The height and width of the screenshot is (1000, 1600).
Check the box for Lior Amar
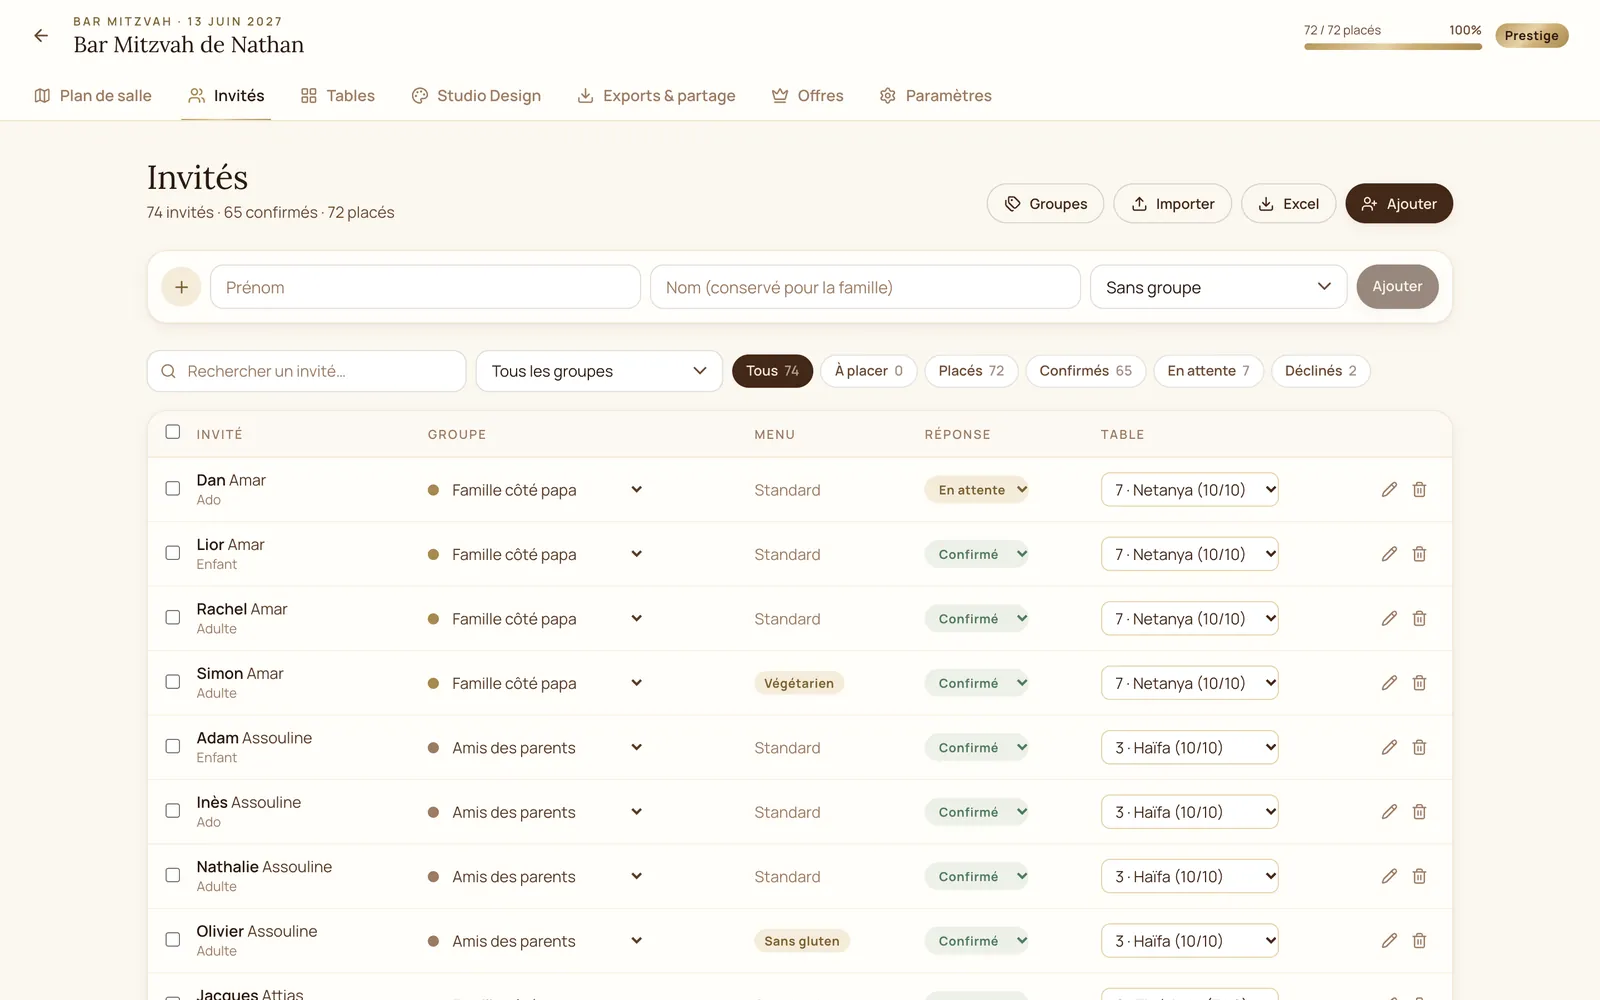pos(173,553)
